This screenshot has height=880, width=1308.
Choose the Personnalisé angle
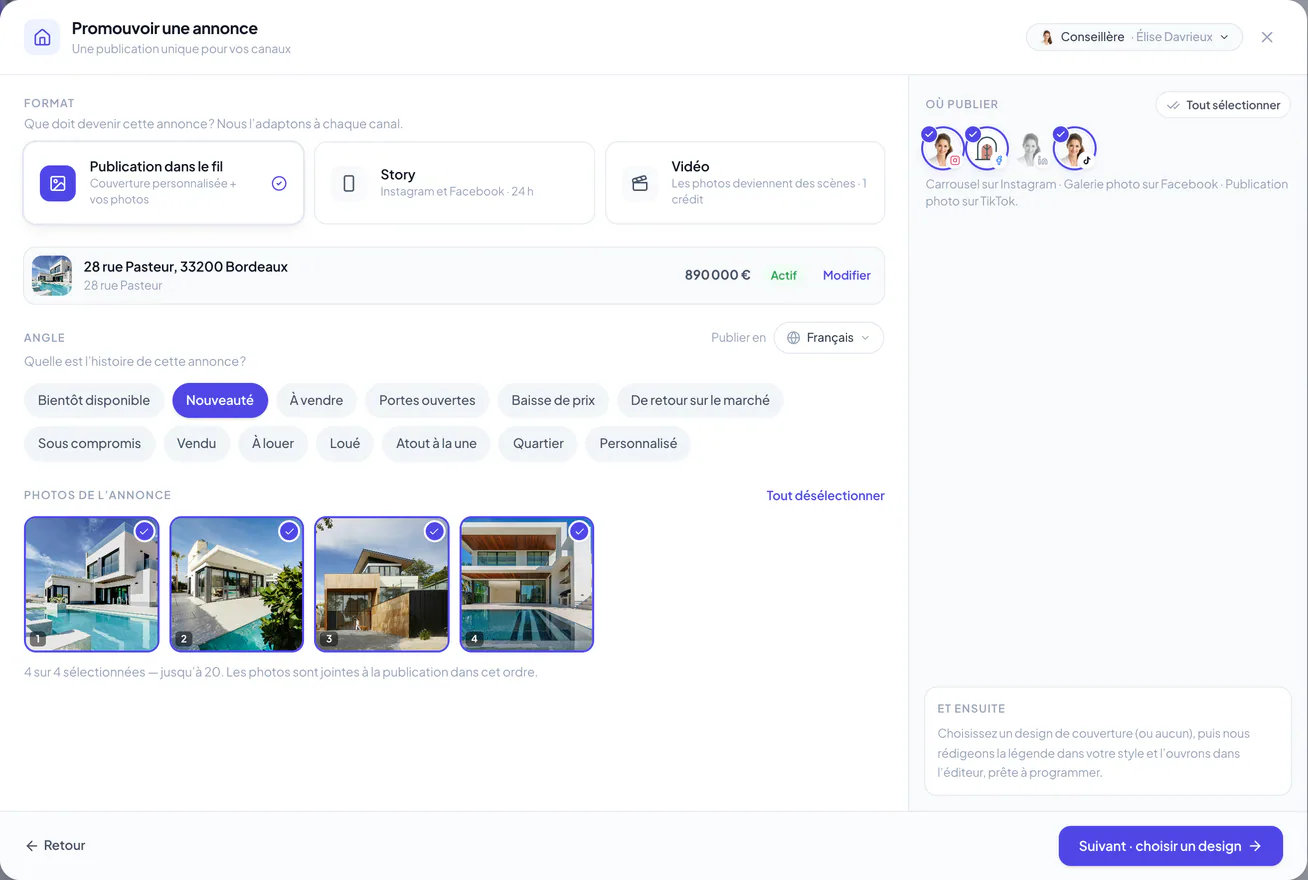638,444
